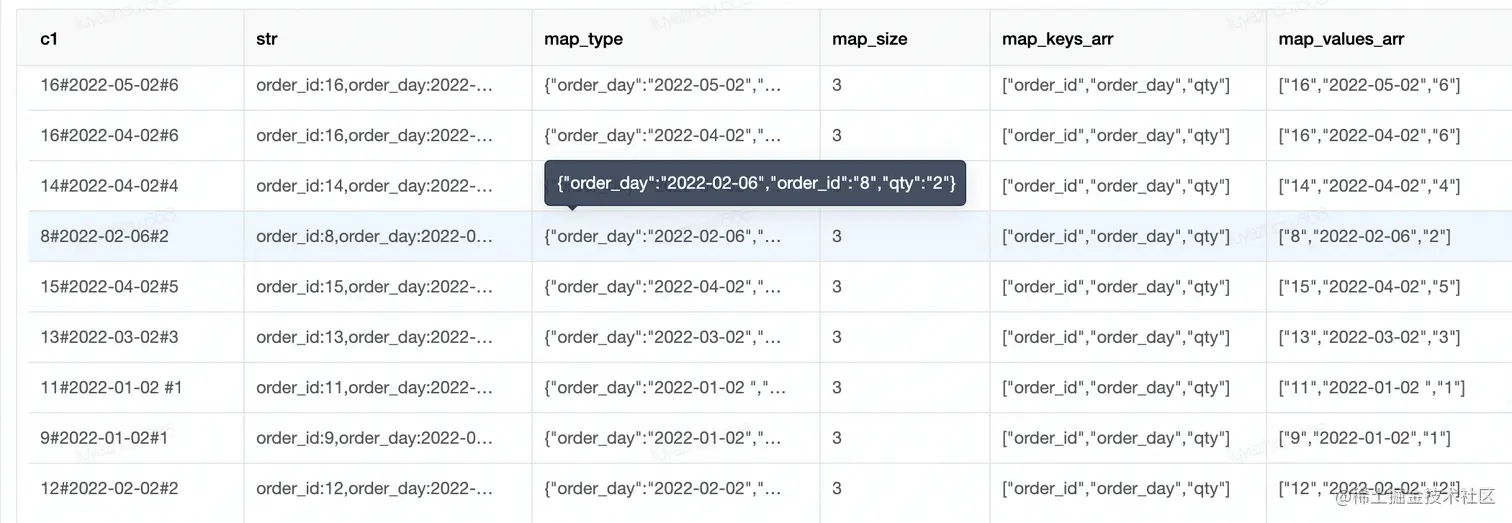This screenshot has height=523, width=1512.
Task: Click the map_size column header
Action: [x=870, y=39]
